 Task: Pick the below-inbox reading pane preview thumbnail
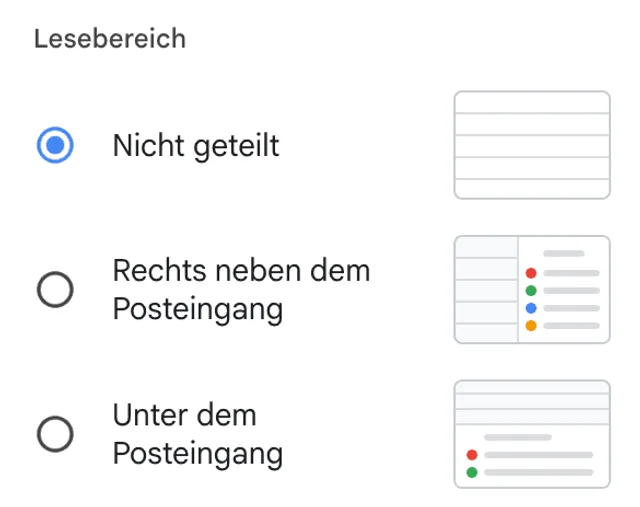click(x=532, y=434)
